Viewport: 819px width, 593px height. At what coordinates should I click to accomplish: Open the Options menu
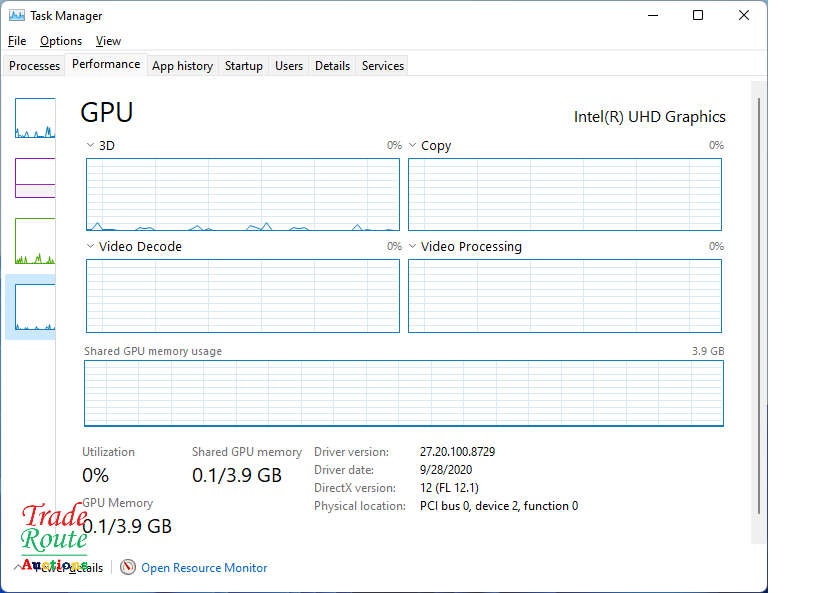point(60,41)
